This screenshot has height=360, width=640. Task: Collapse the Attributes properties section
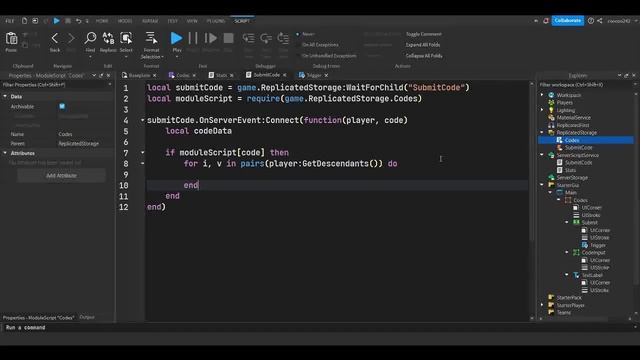tap(5, 153)
